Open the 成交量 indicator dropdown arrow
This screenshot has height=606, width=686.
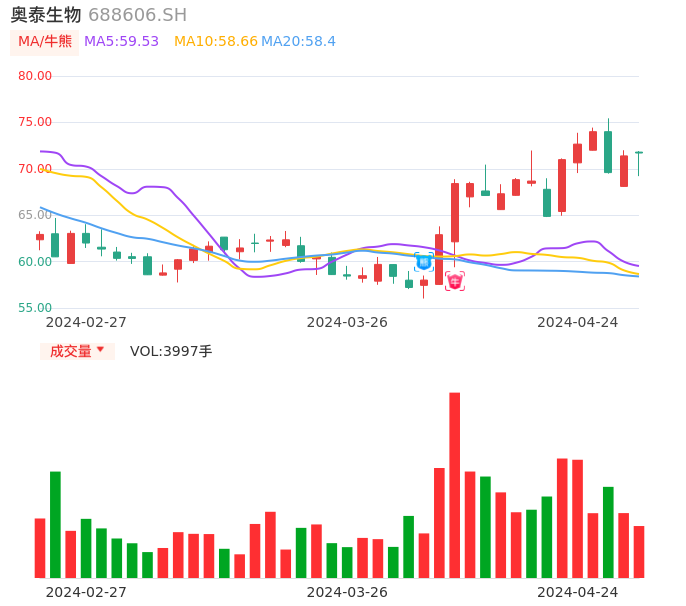coord(100,350)
